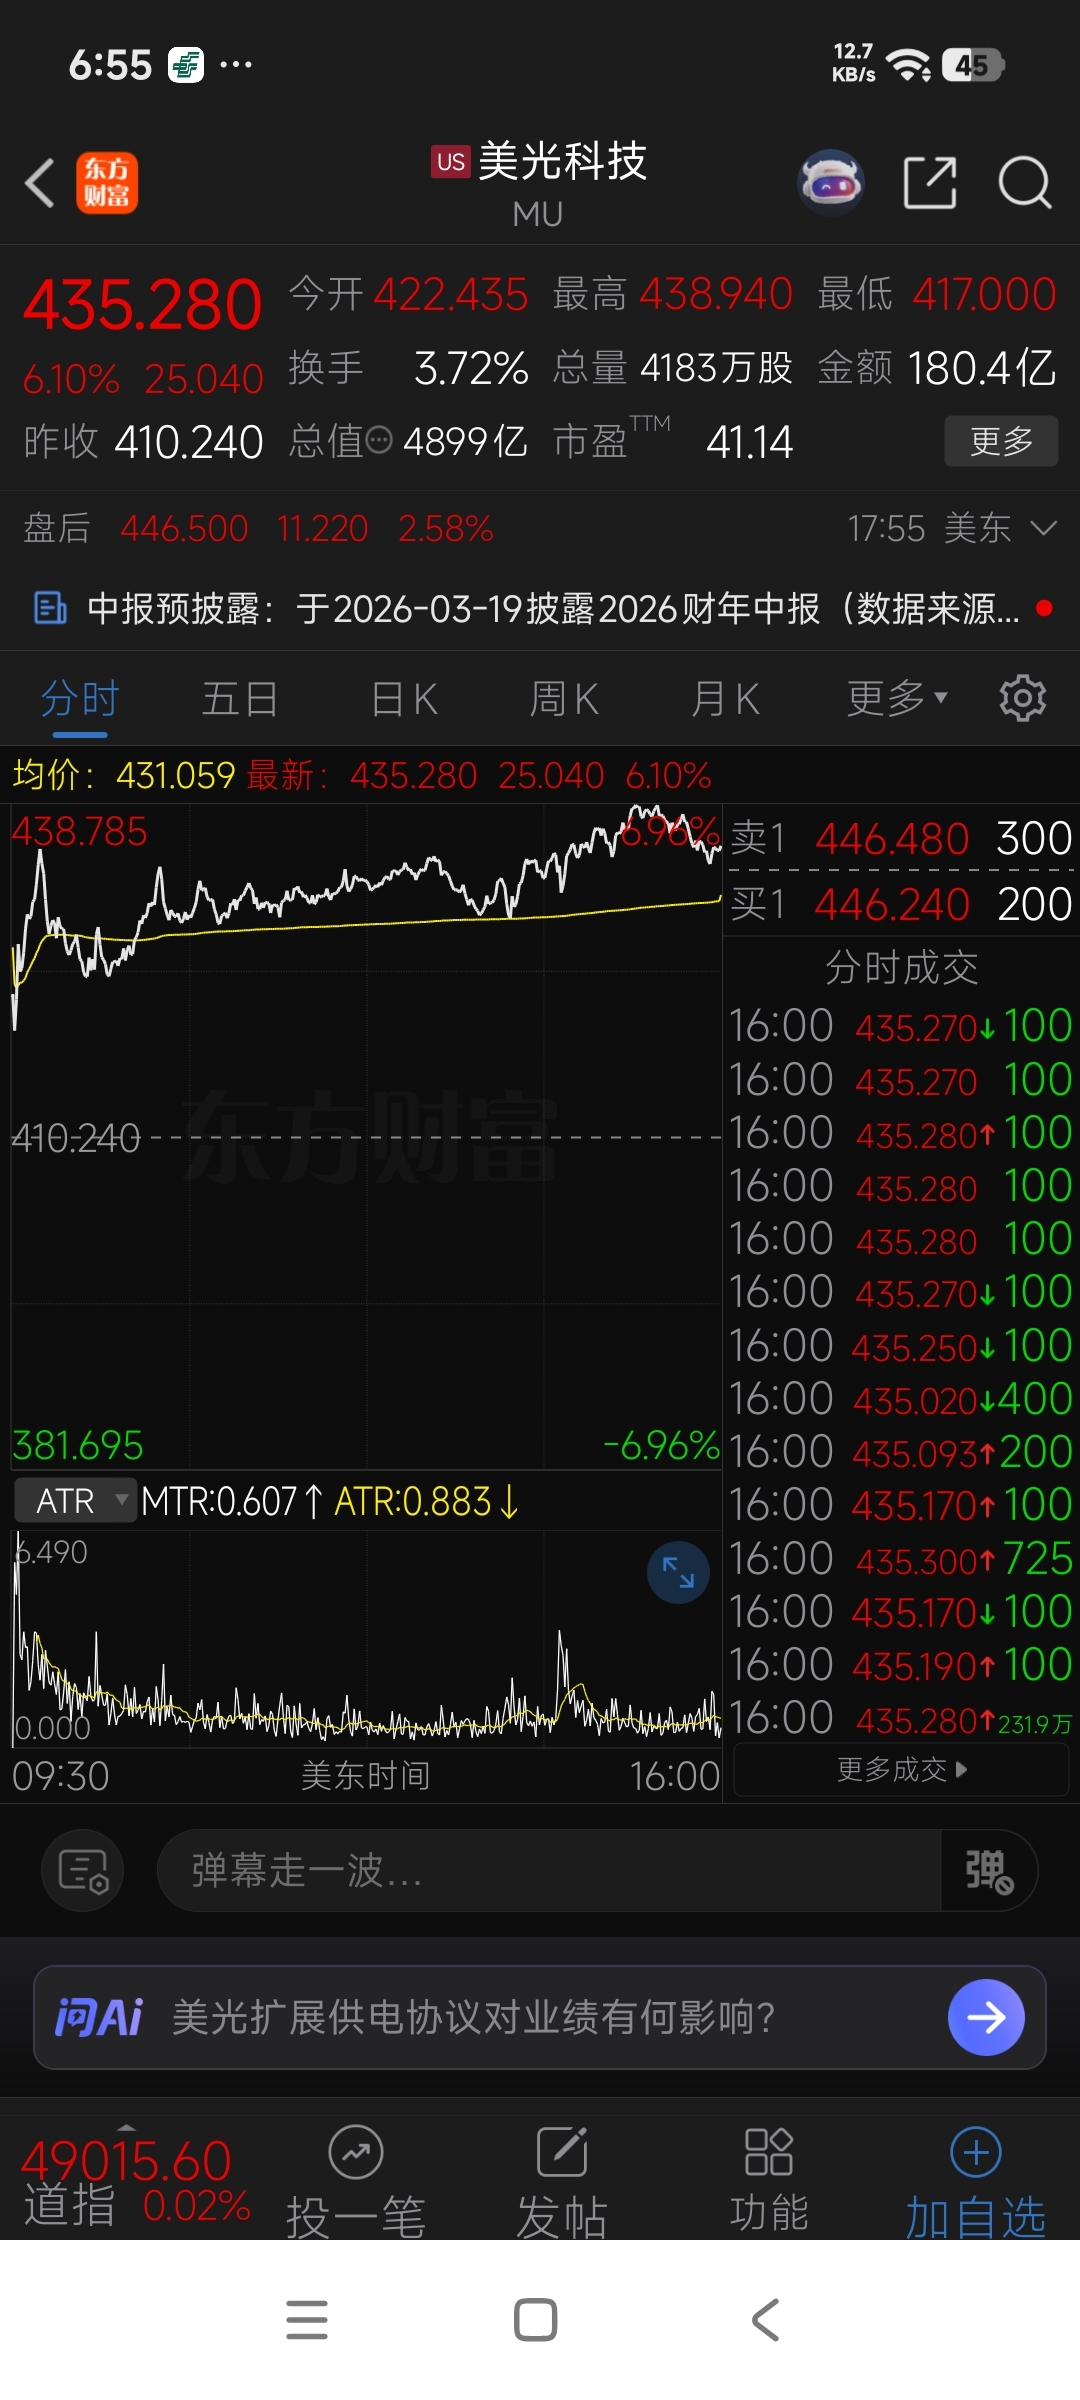Tap trade row 435.020 with 400 shares
The width and height of the screenshot is (1080, 2400).
pos(901,1398)
